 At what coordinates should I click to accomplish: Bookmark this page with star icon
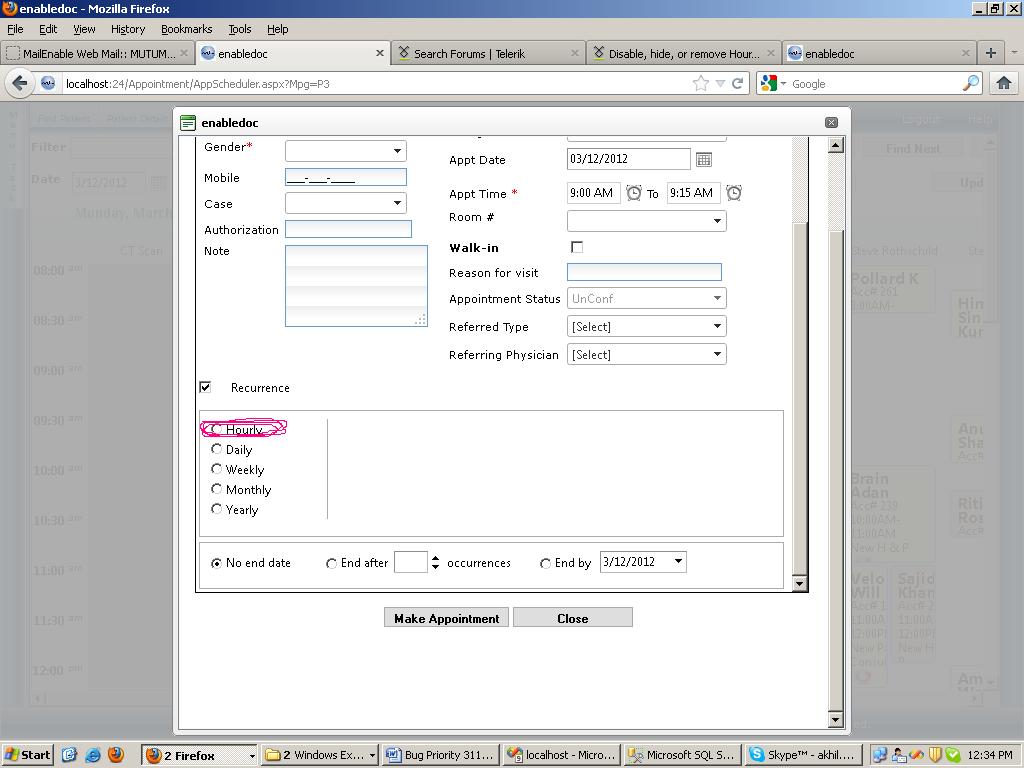(x=700, y=83)
